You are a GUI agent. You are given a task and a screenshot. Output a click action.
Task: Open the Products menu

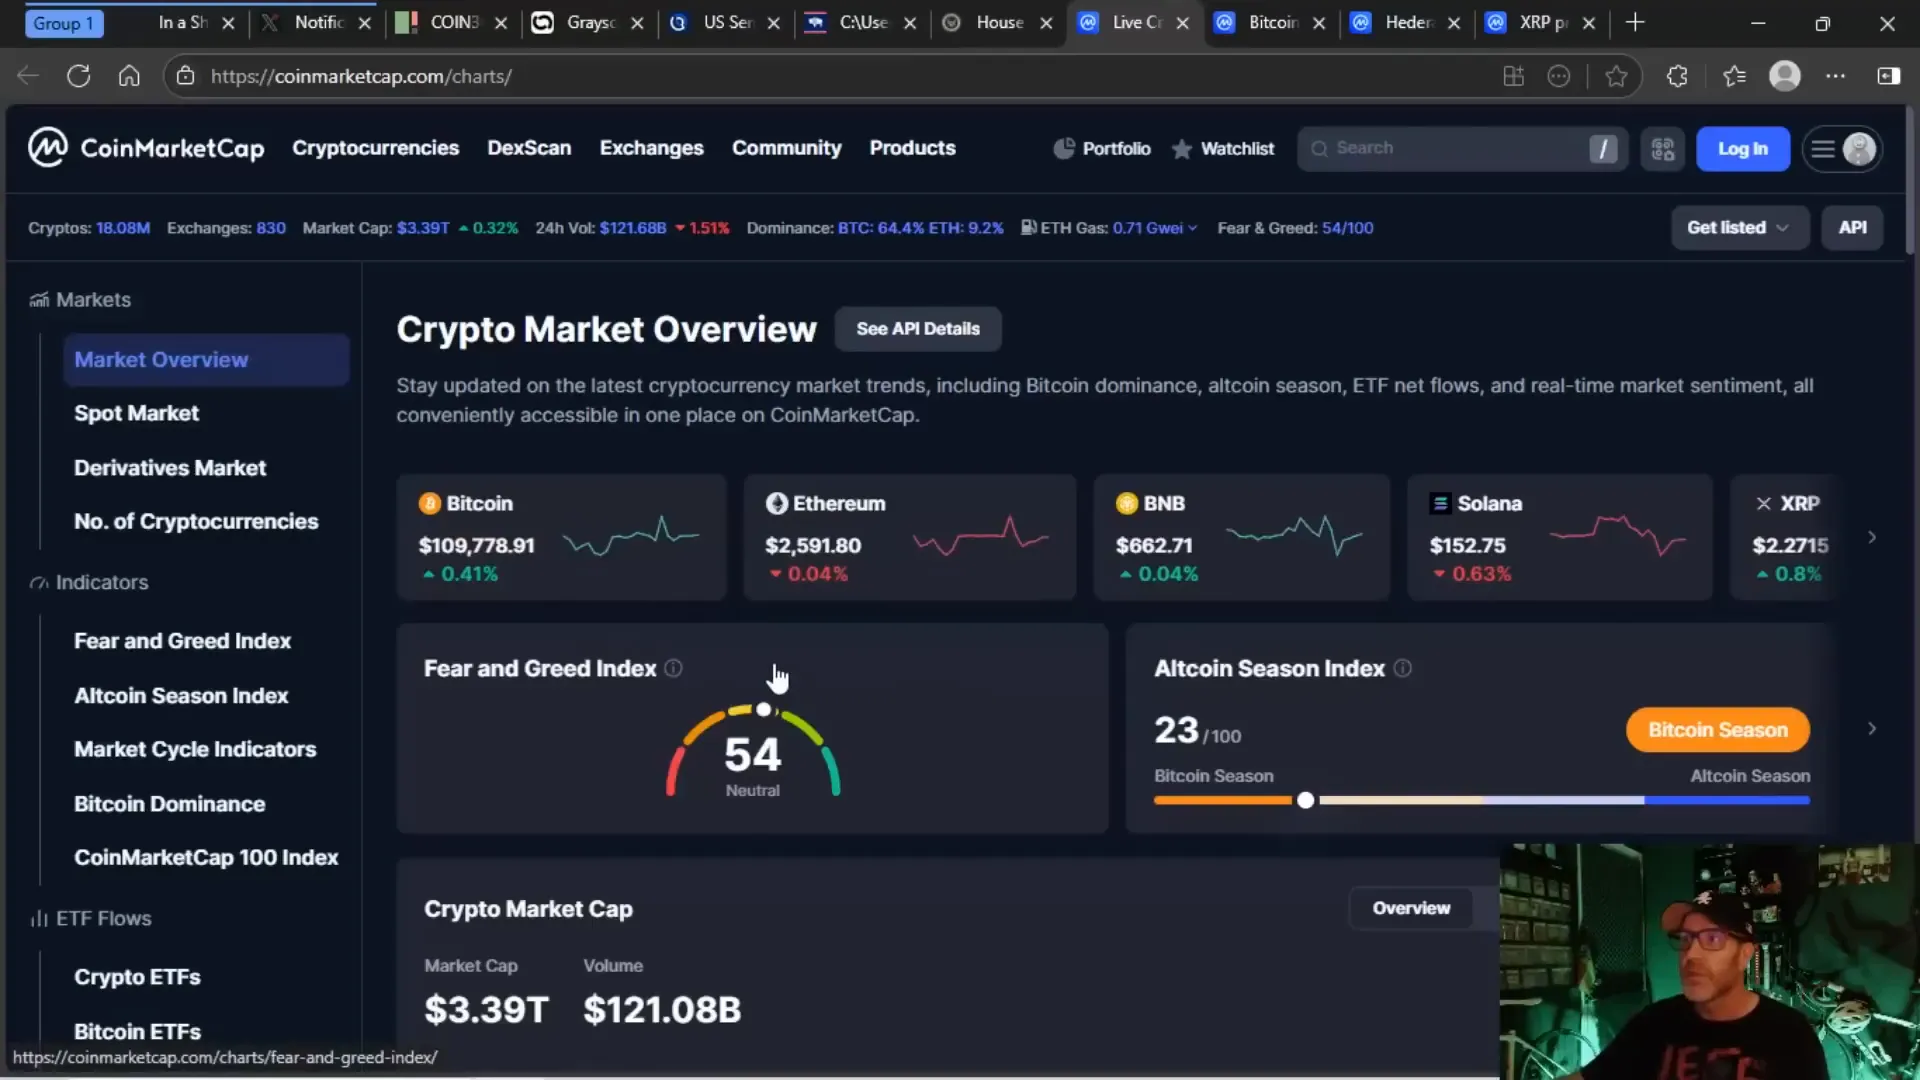[912, 148]
